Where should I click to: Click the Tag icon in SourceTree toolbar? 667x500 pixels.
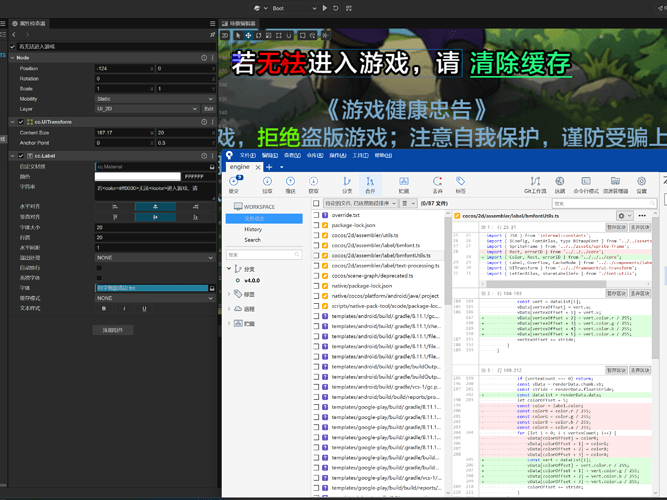pyautogui.click(x=460, y=181)
